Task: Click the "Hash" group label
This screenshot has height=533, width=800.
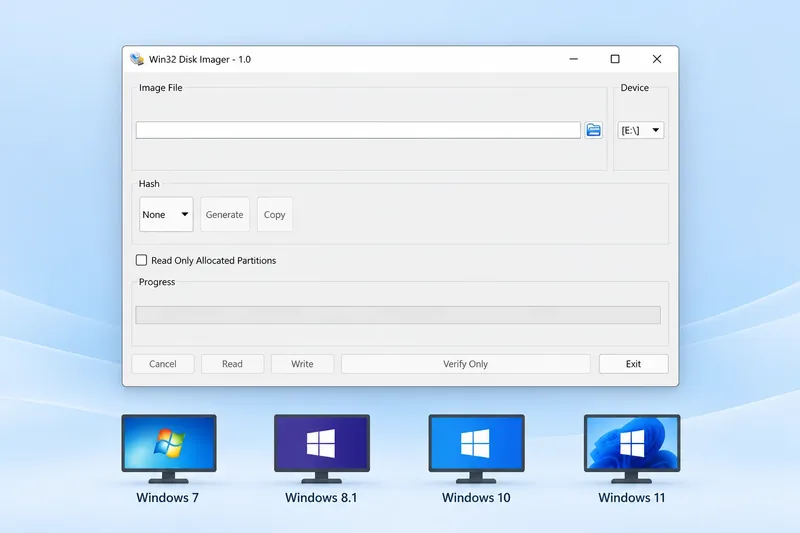Action: pos(149,184)
